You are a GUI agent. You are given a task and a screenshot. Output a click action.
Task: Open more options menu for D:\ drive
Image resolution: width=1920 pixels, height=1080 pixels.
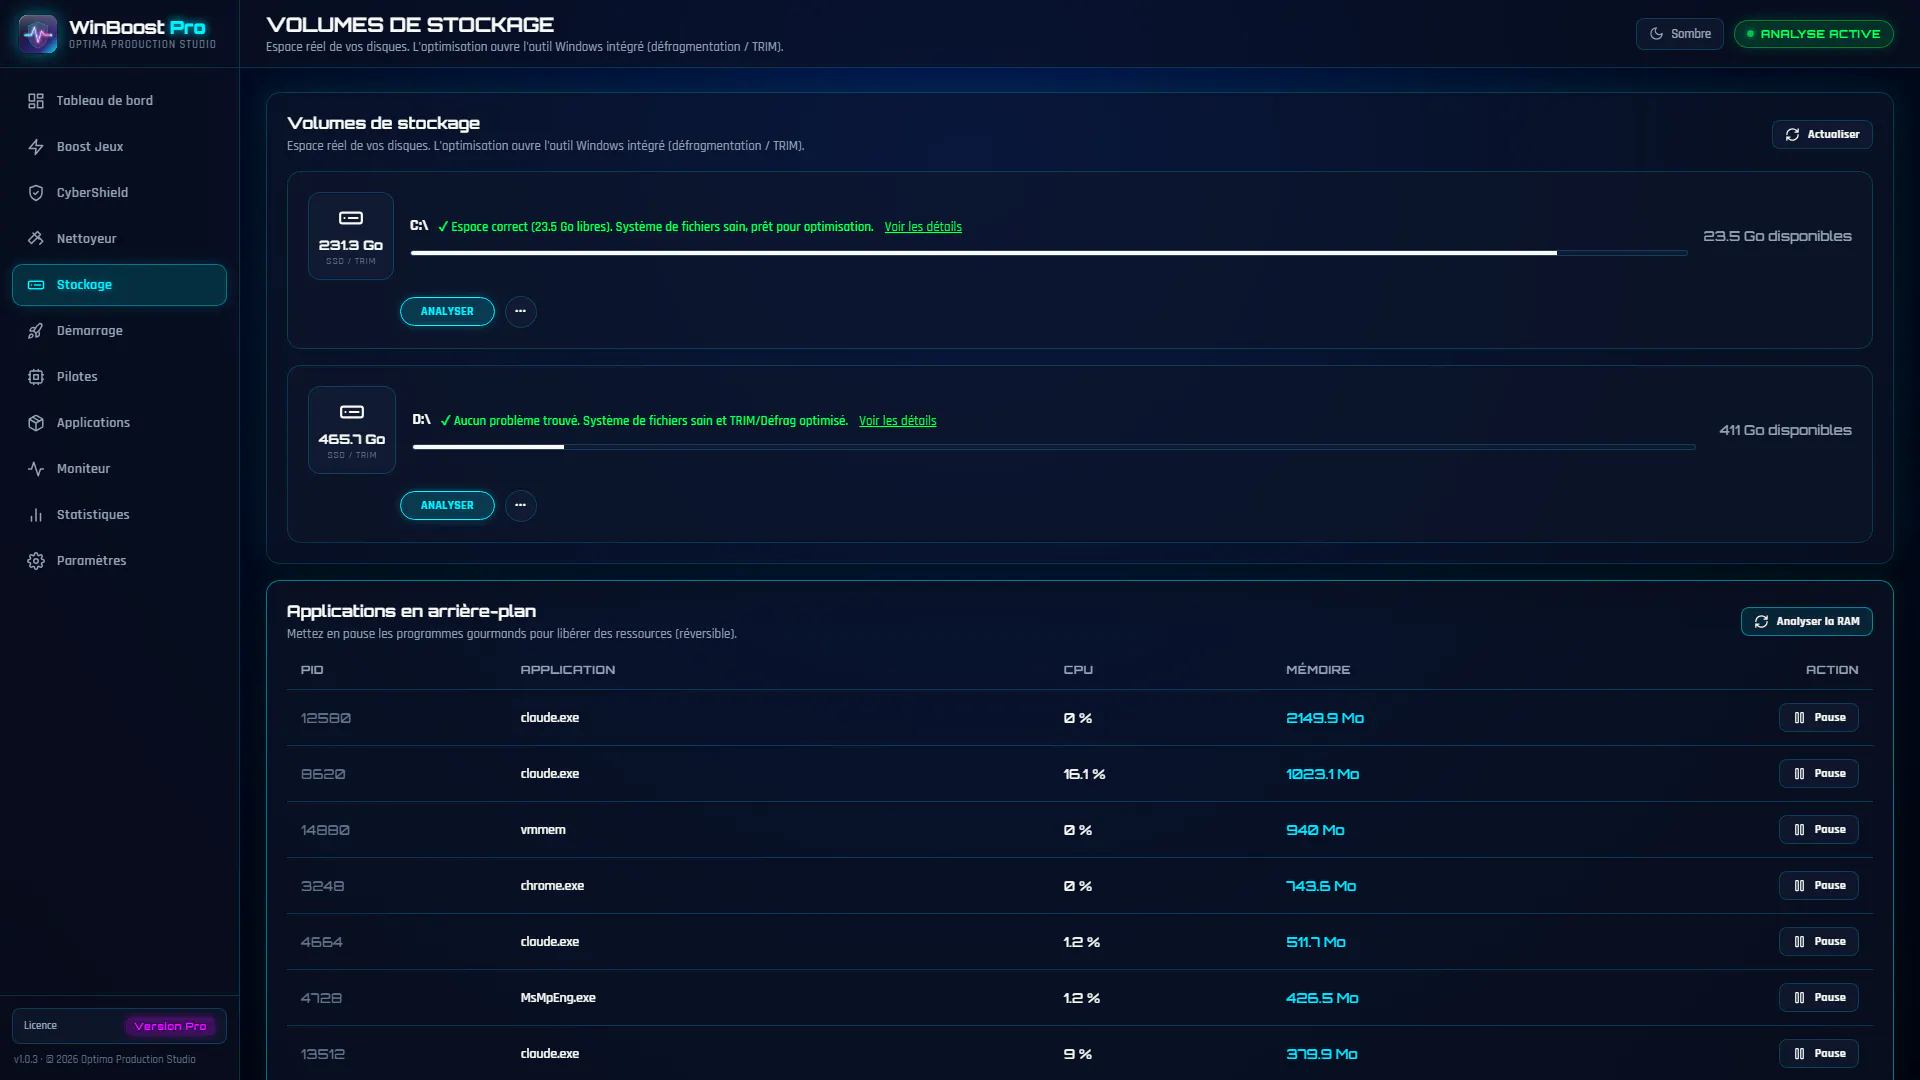pyautogui.click(x=520, y=506)
